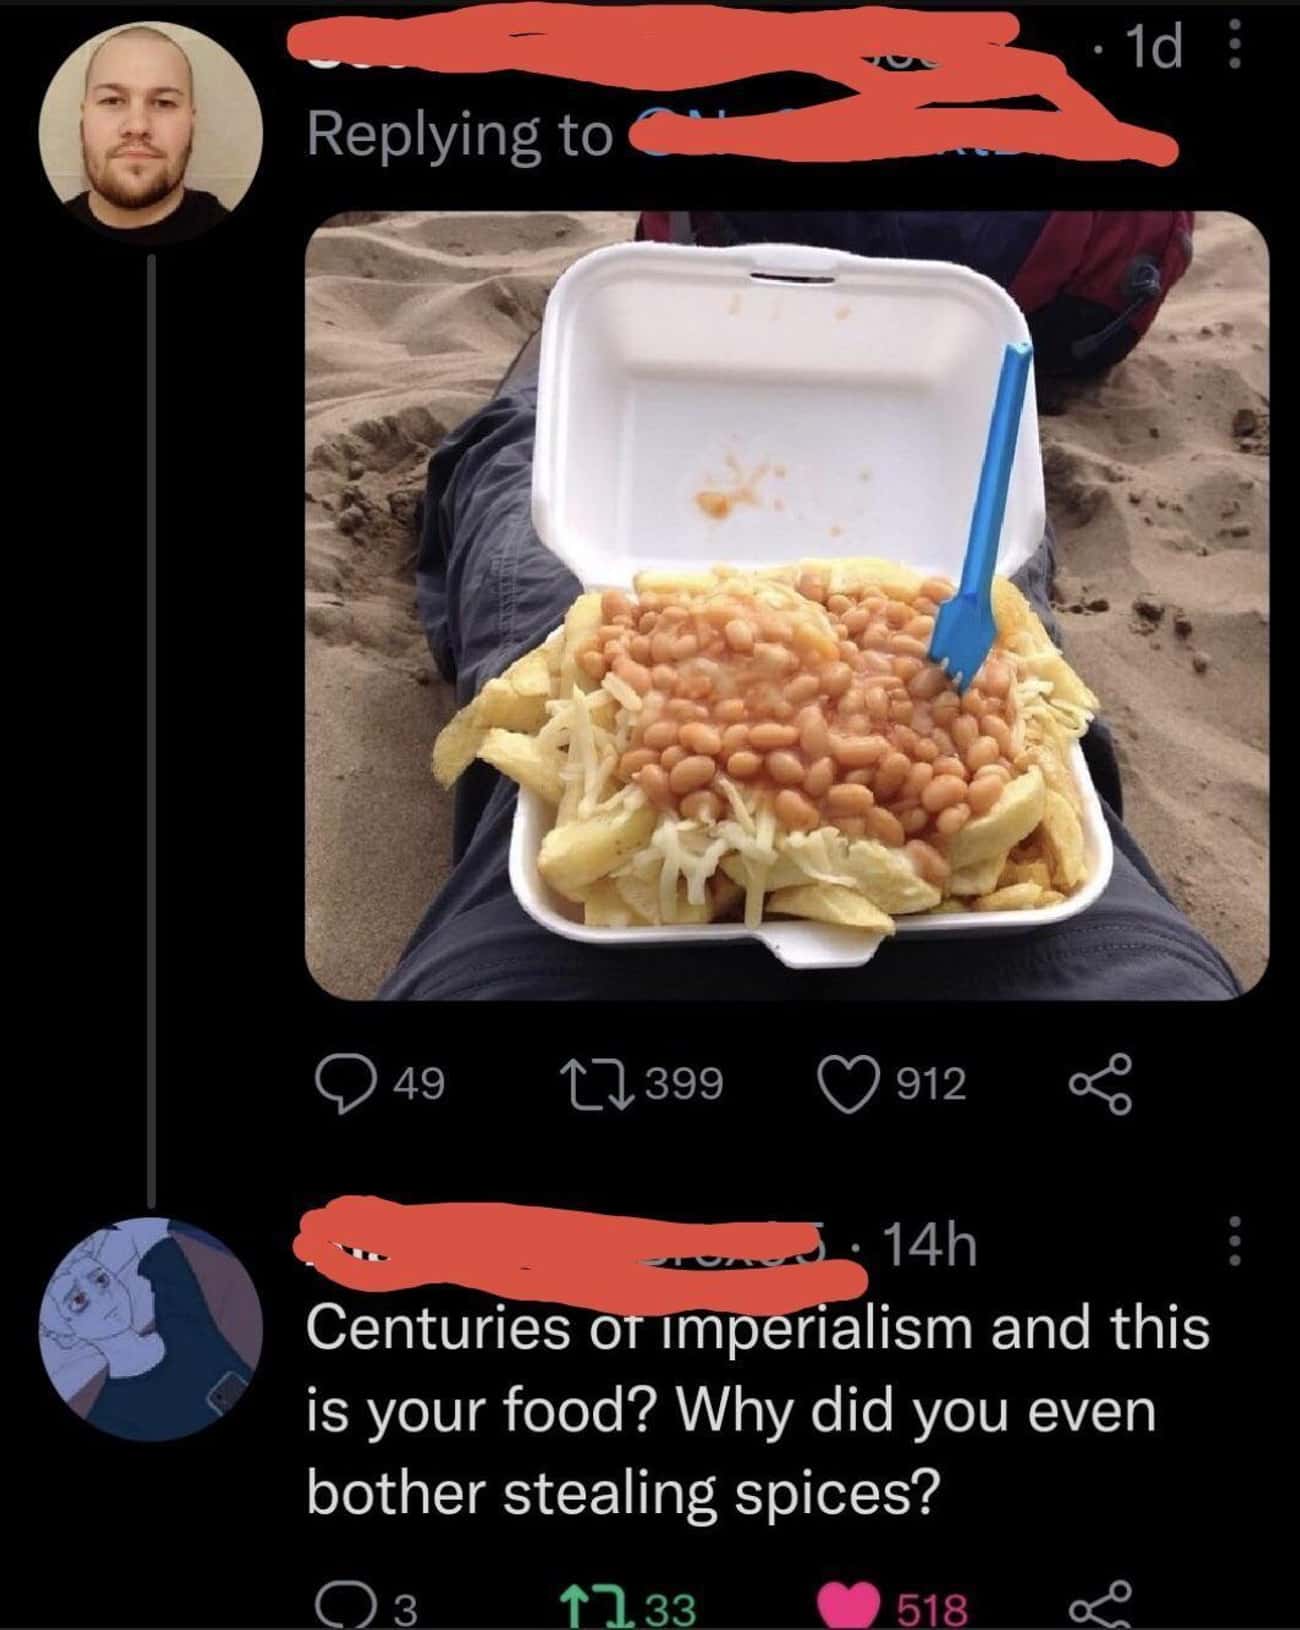Viewport: 1300px width, 1630px height.
Task: Open the 'Centuries of imperialism' reply text
Action: (758, 1410)
